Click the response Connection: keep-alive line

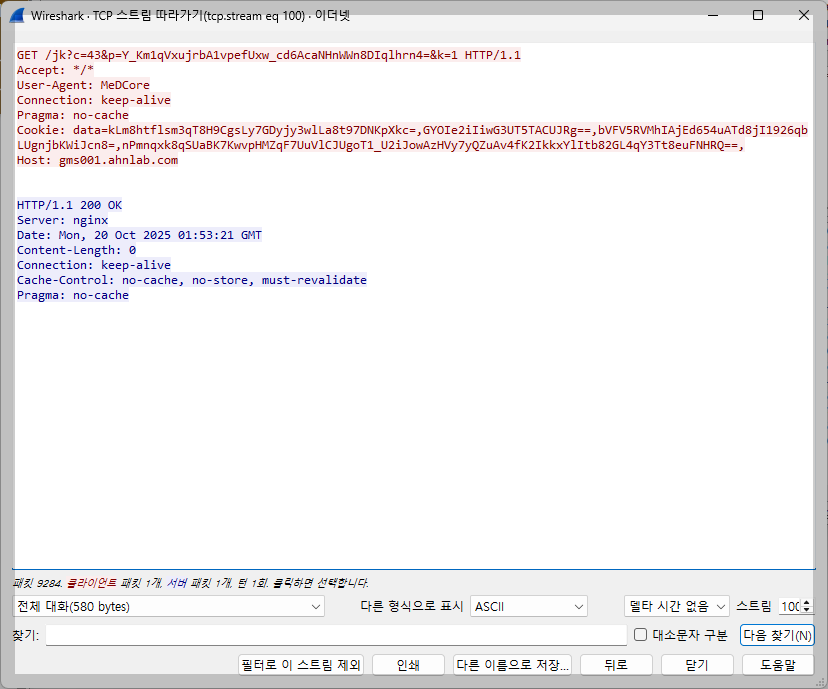[94, 265]
